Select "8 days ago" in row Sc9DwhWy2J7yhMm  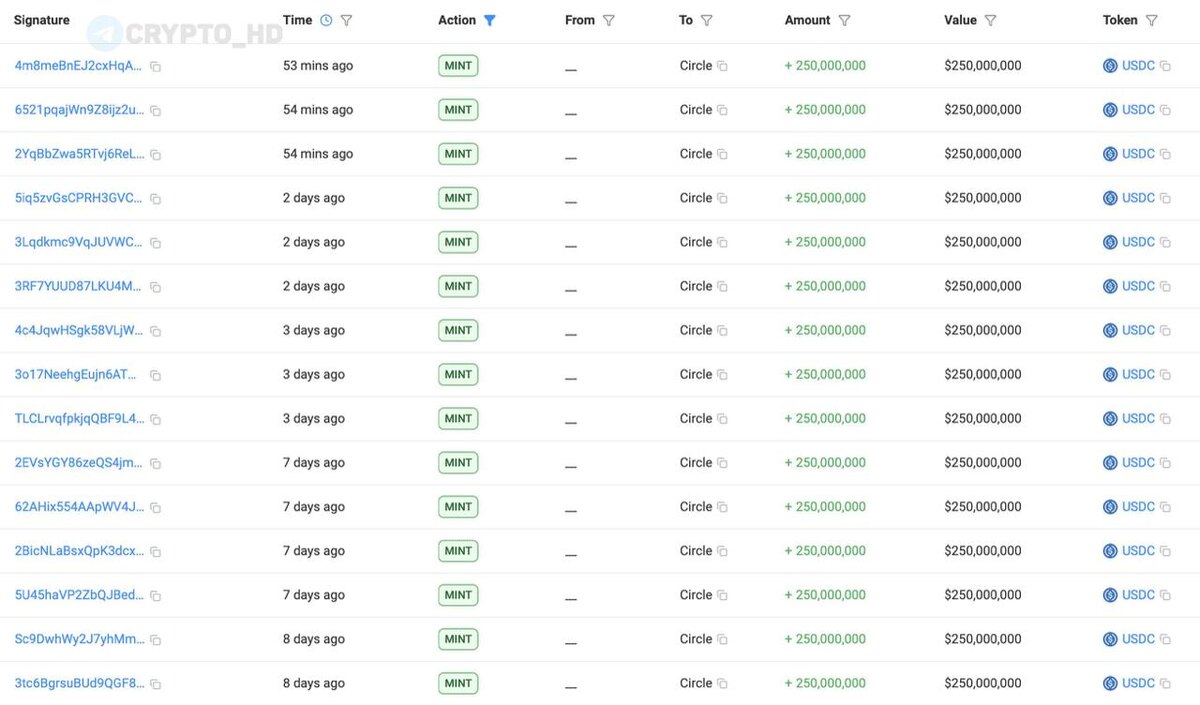click(x=314, y=639)
